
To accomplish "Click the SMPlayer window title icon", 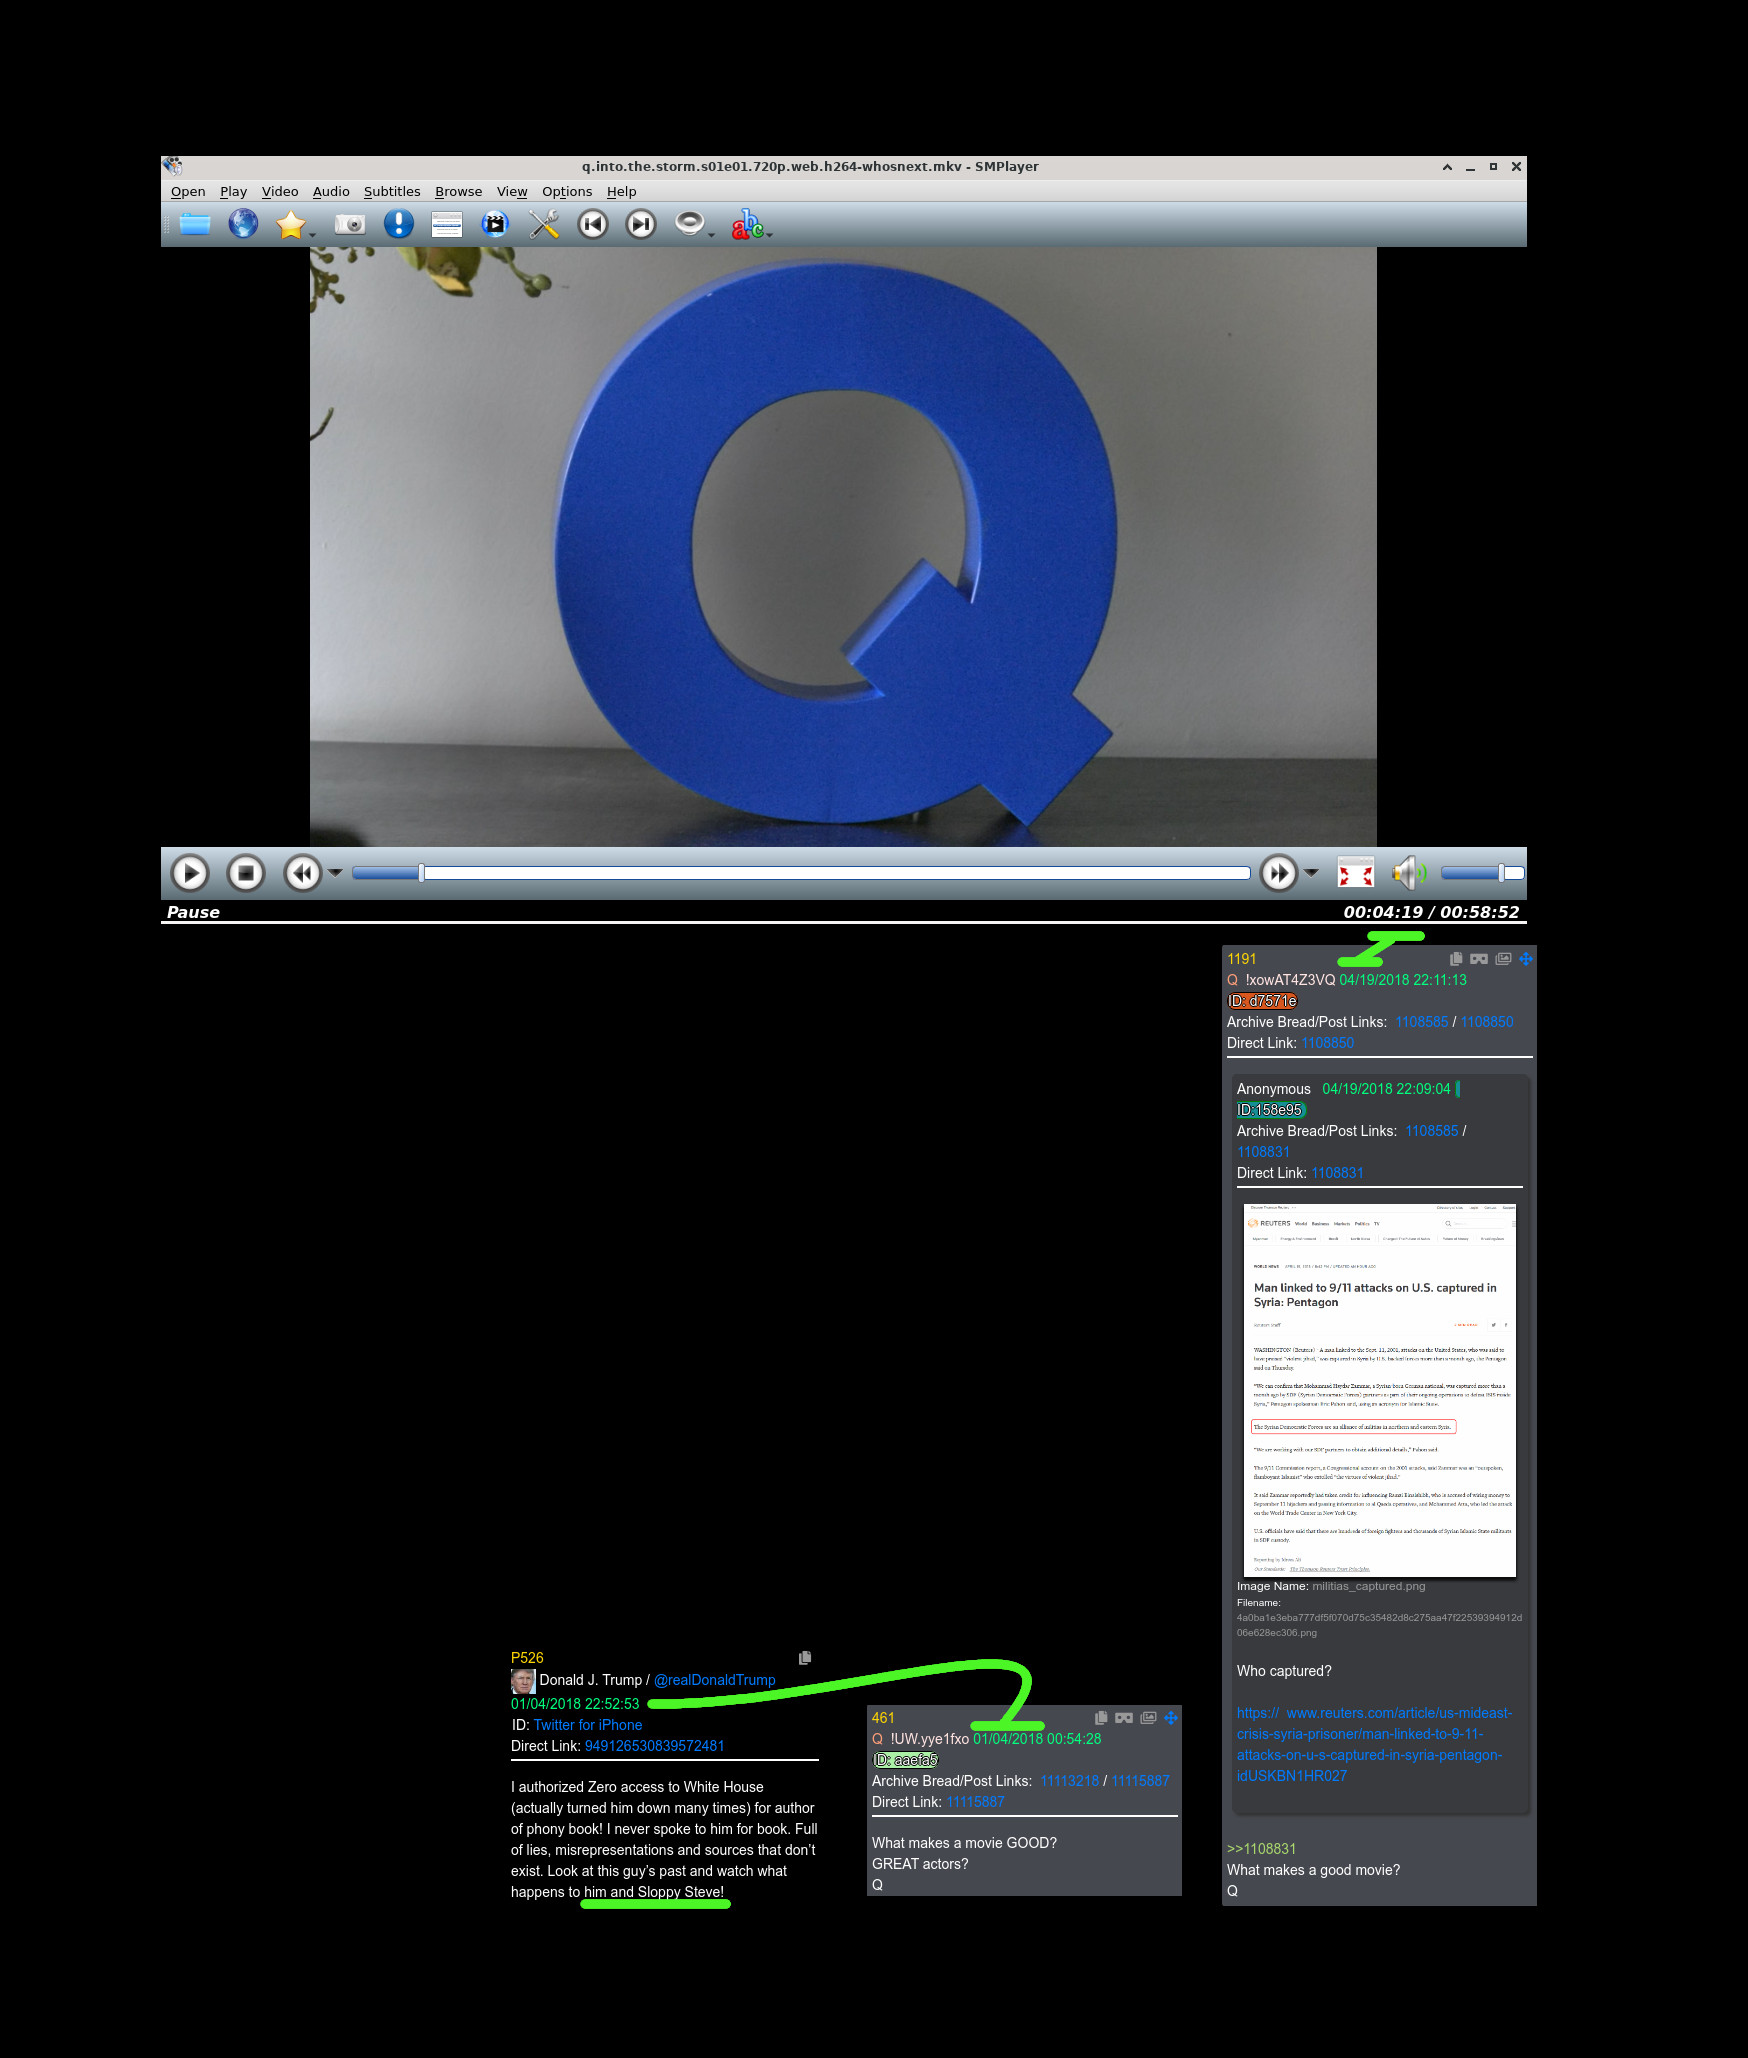I will pyautogui.click(x=173, y=166).
